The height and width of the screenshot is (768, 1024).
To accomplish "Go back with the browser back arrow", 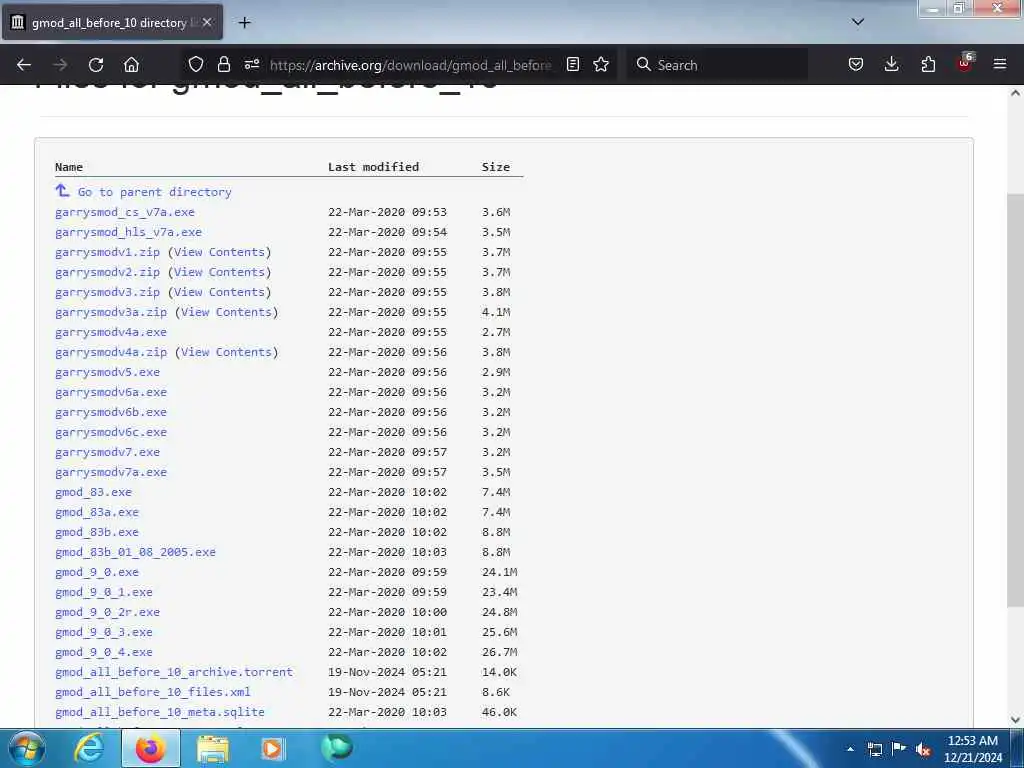I will click(x=24, y=65).
